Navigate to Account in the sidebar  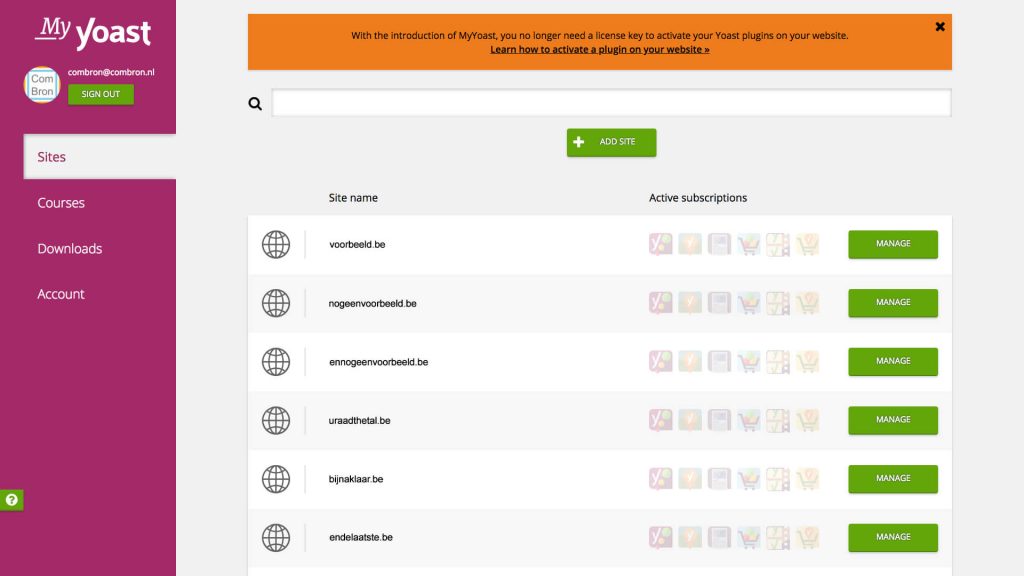click(61, 295)
